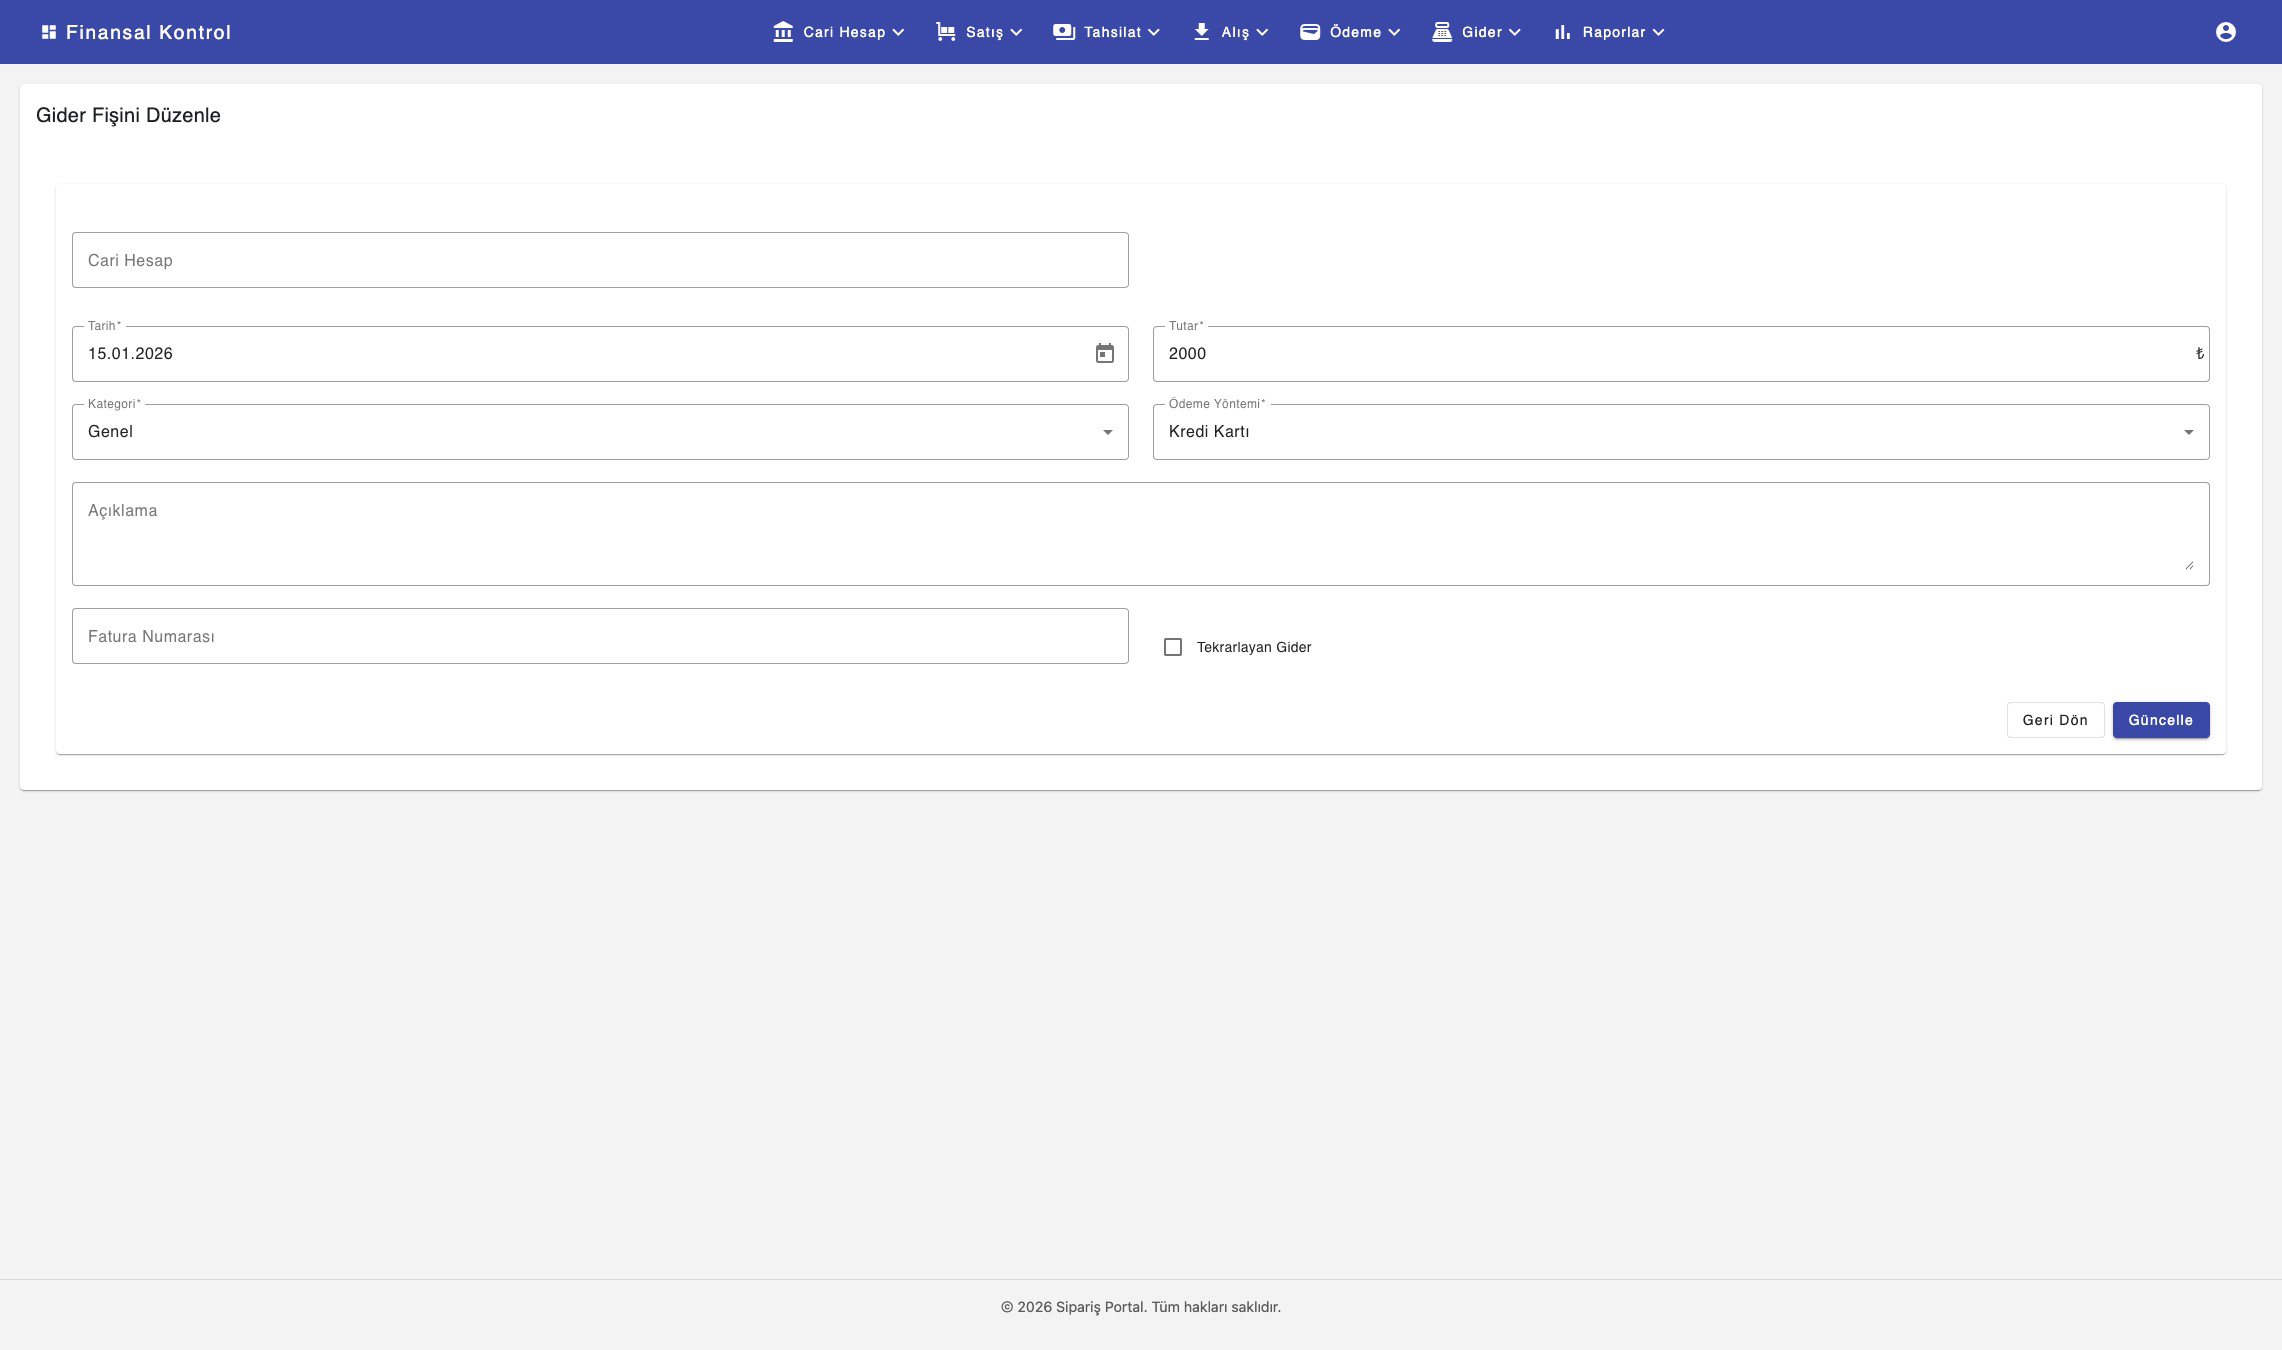This screenshot has width=2282, height=1350.
Task: Click the Raporlar bar chart icon
Action: pos(1562,32)
